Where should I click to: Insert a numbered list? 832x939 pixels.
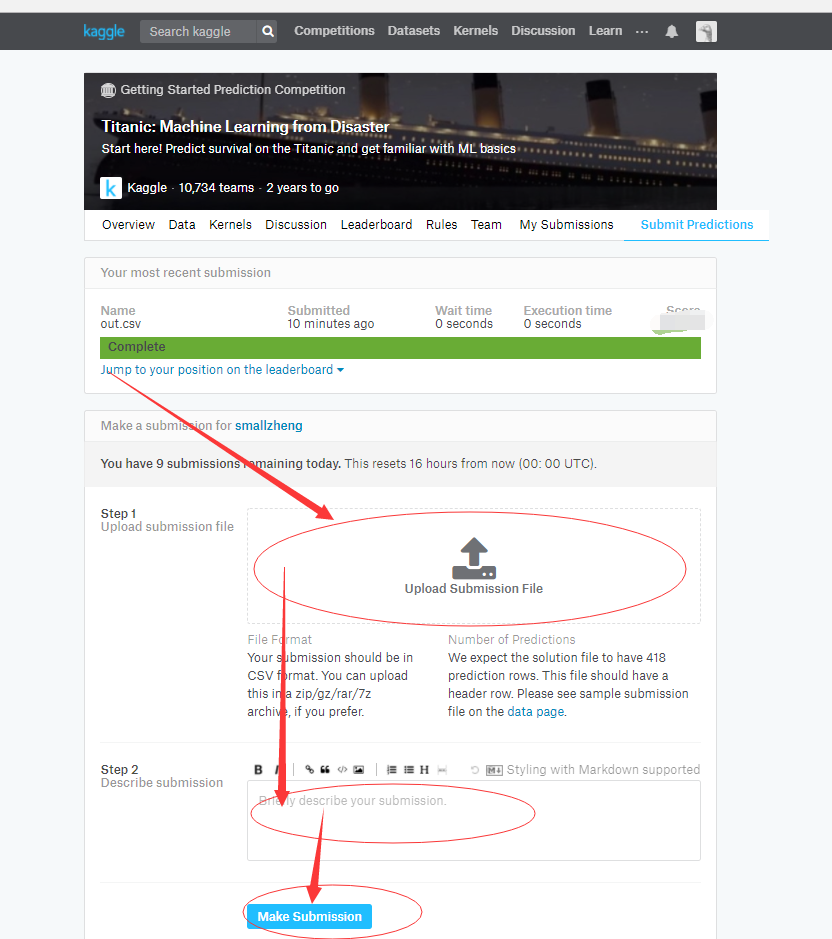pyautogui.click(x=391, y=770)
